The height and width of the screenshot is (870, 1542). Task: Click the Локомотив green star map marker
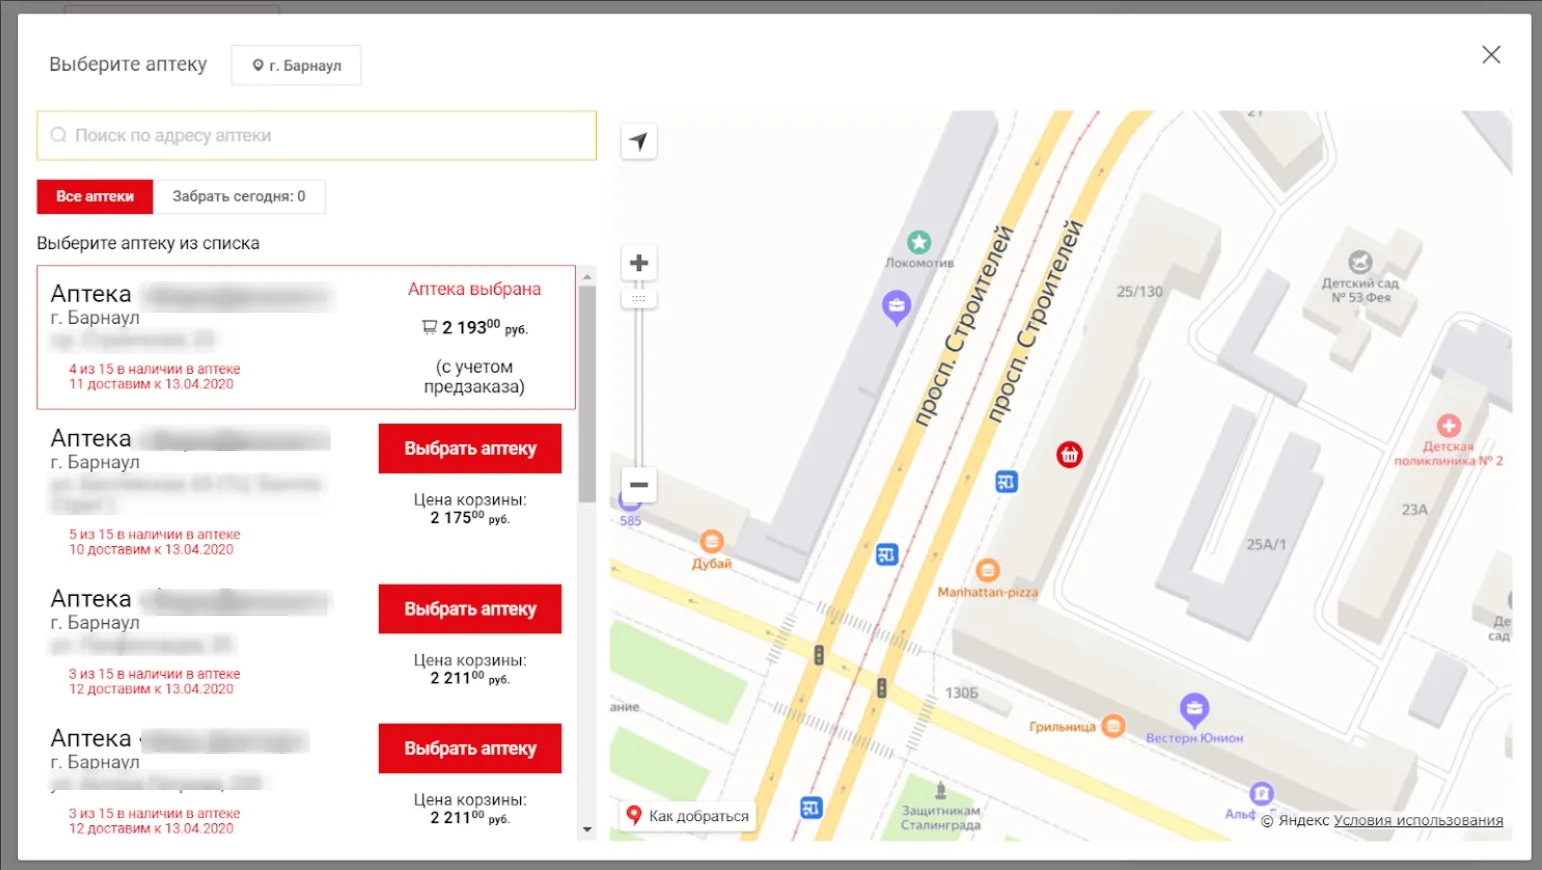point(919,242)
